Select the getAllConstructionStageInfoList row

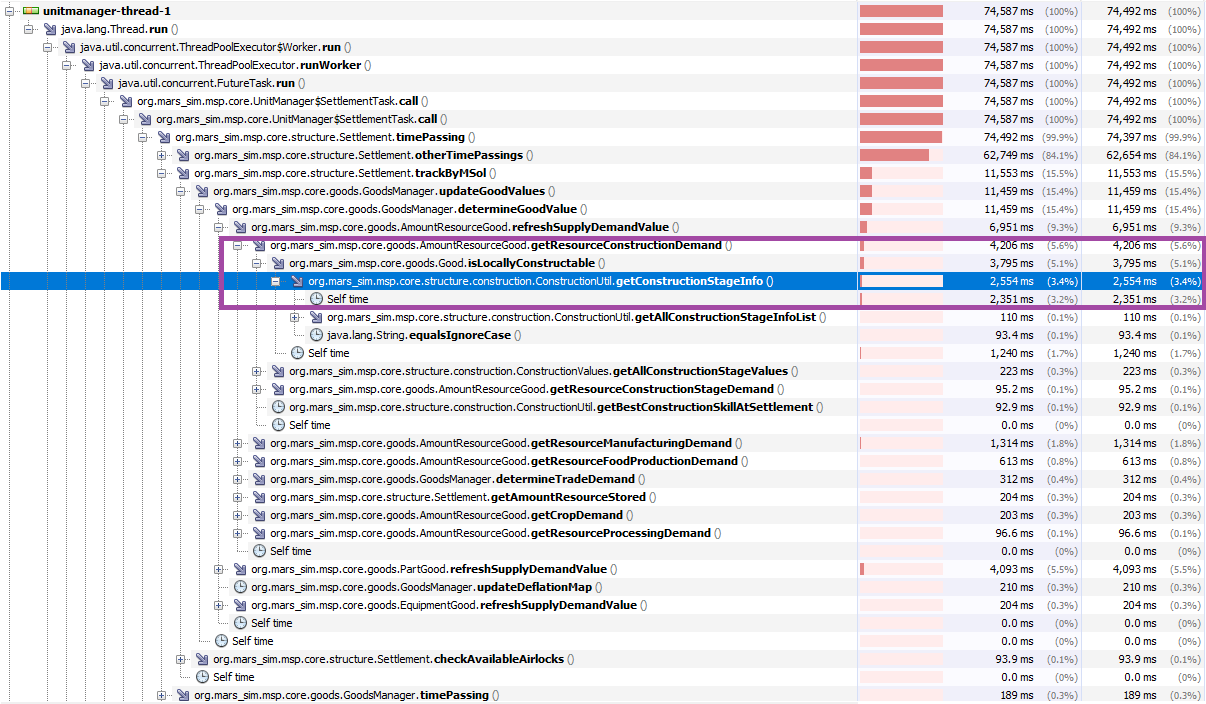(577, 317)
